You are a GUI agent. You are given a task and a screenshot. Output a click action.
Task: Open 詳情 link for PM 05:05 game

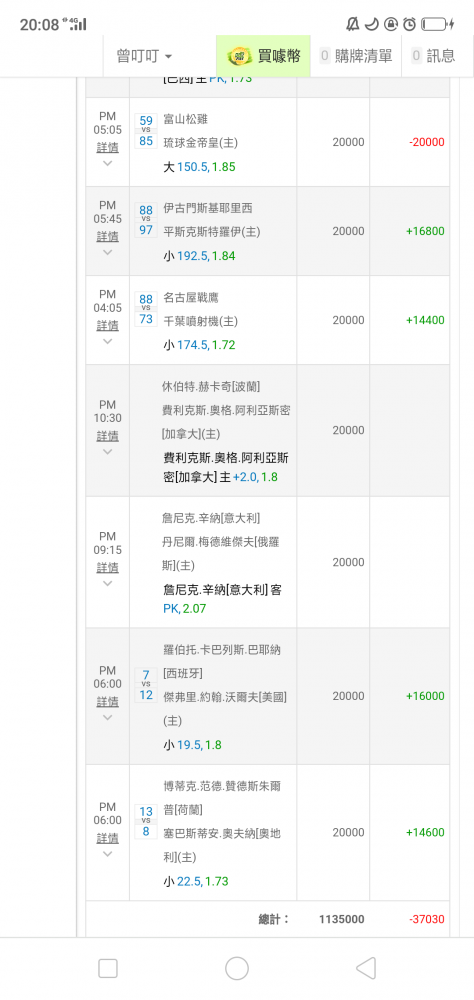point(107,147)
